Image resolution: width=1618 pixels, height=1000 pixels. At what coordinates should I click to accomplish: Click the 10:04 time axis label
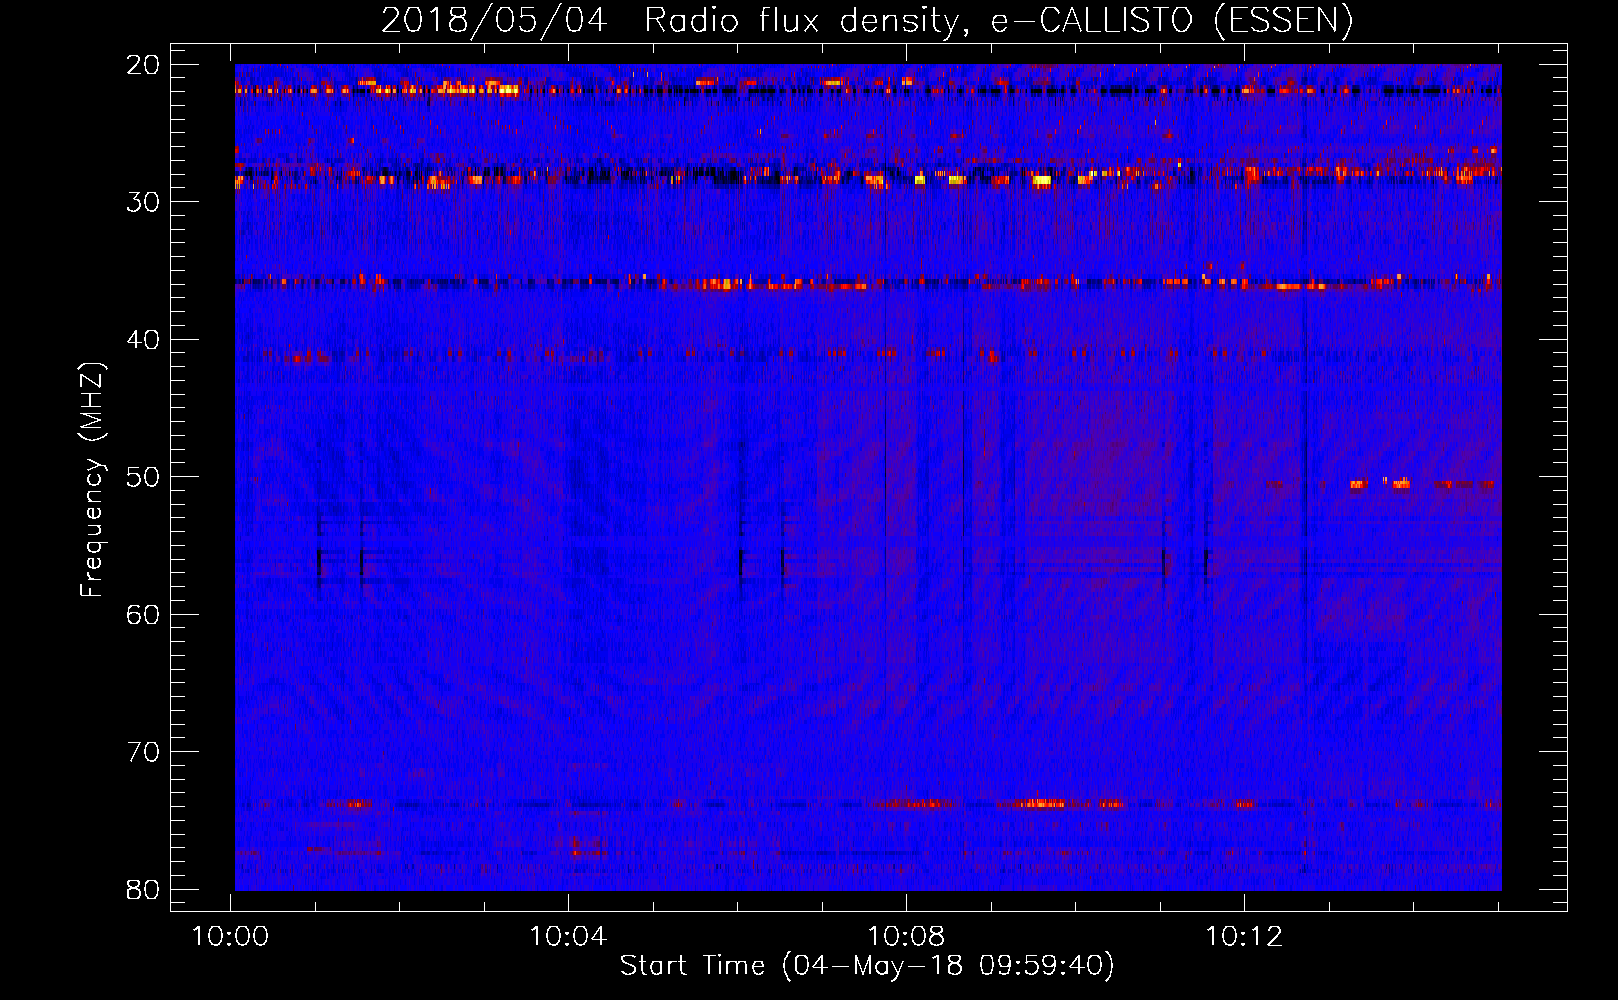point(568,937)
